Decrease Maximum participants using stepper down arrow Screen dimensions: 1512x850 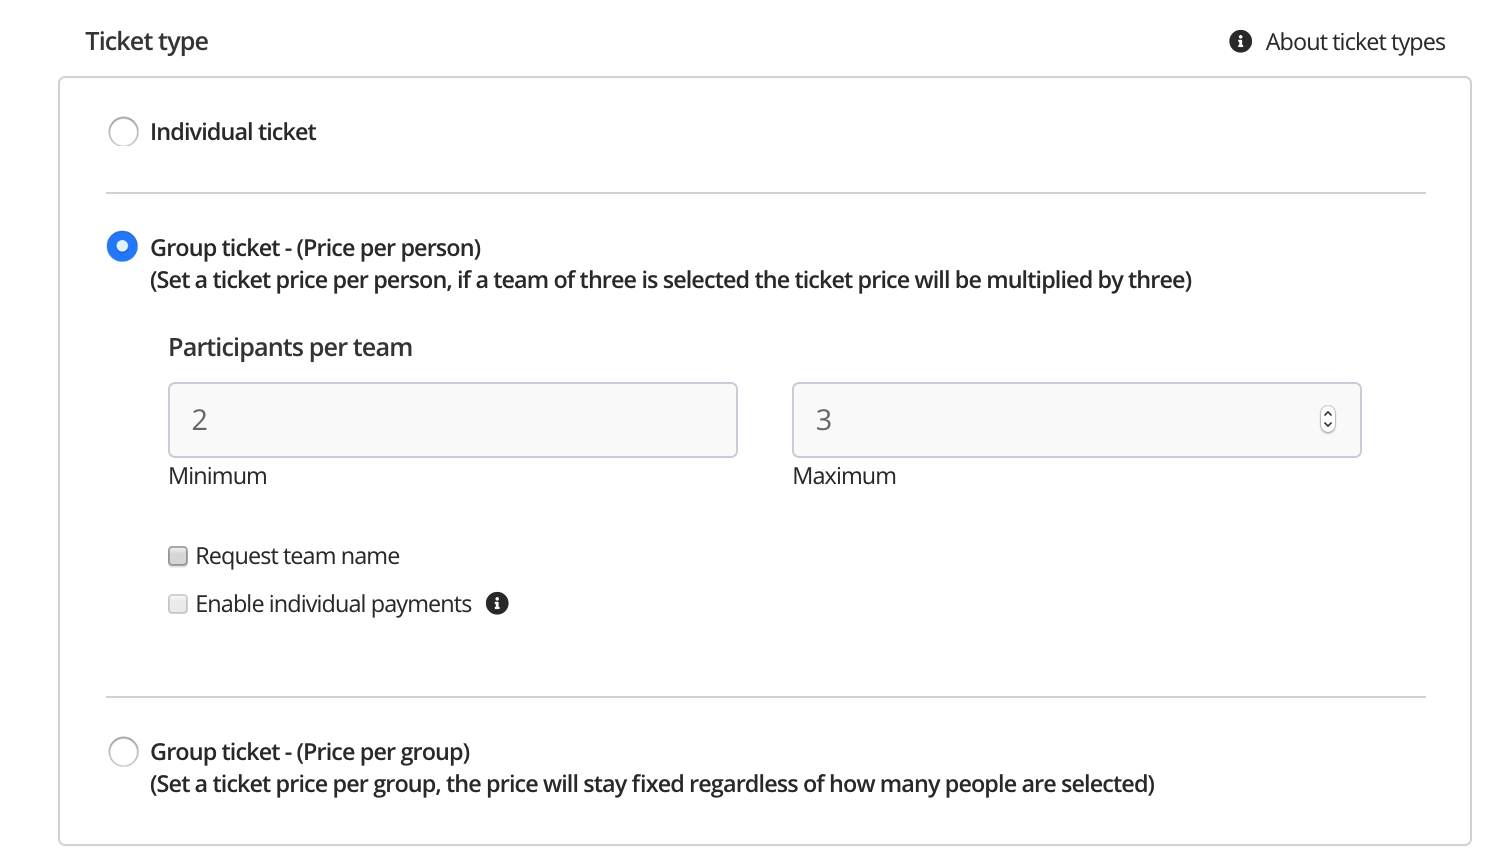(1328, 426)
